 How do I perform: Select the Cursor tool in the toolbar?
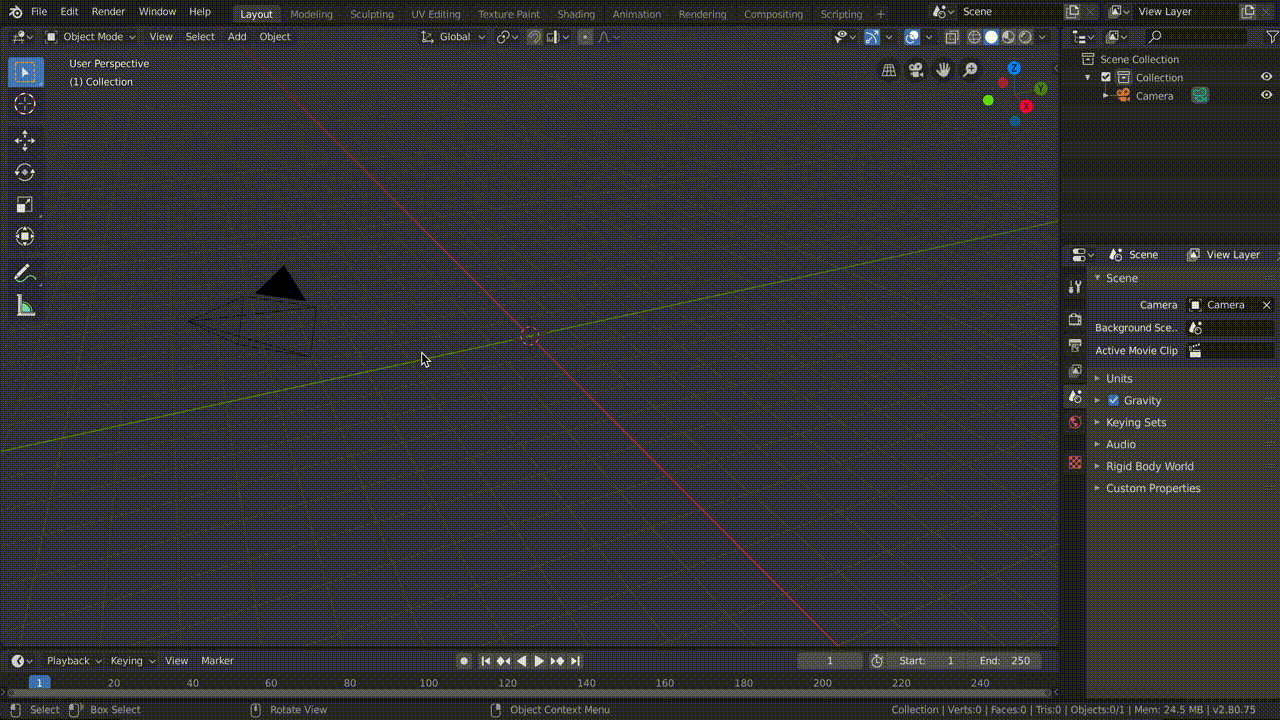pos(25,104)
